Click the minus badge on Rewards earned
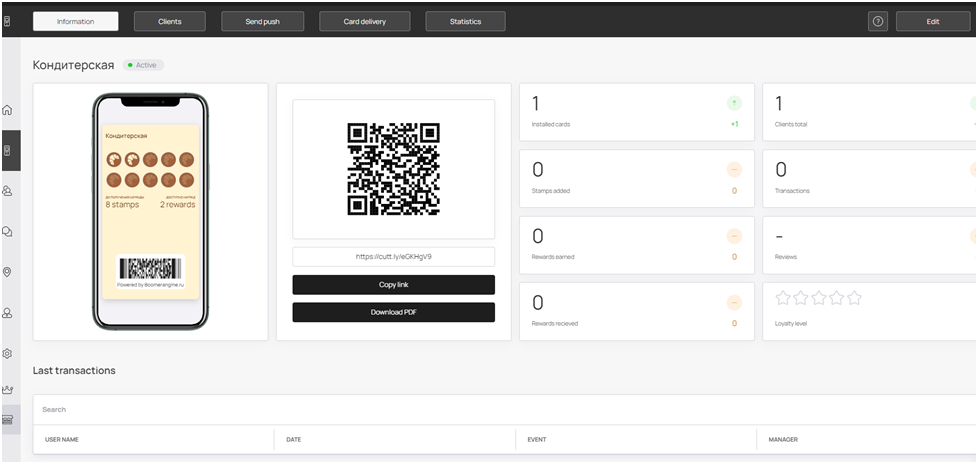 (x=734, y=236)
